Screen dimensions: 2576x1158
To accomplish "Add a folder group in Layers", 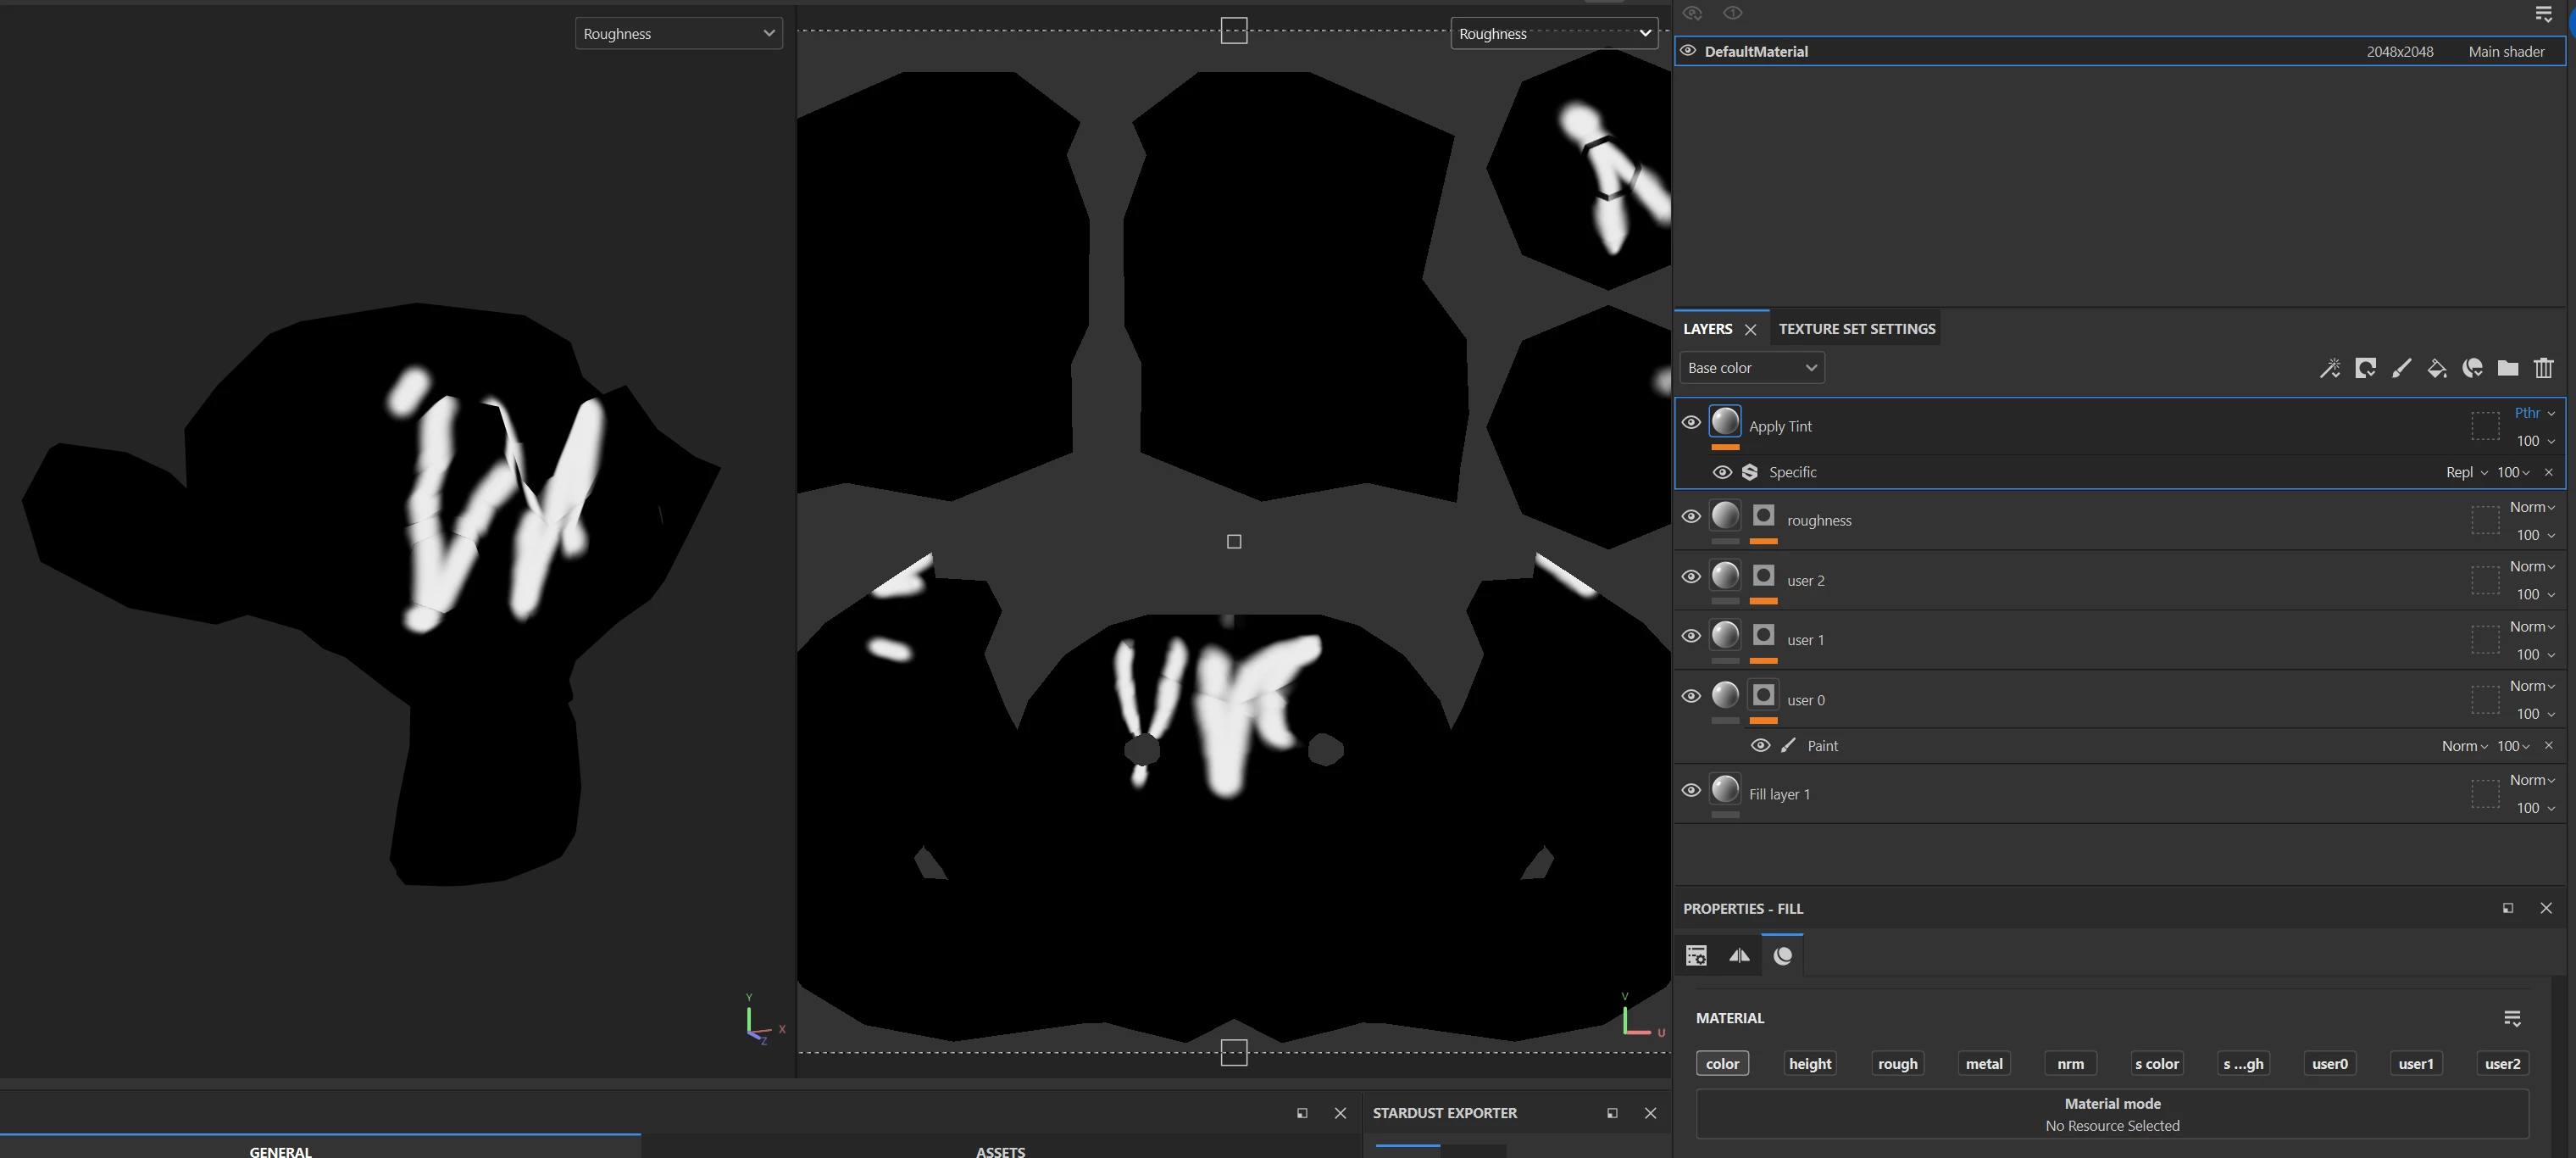I will click(x=2508, y=368).
